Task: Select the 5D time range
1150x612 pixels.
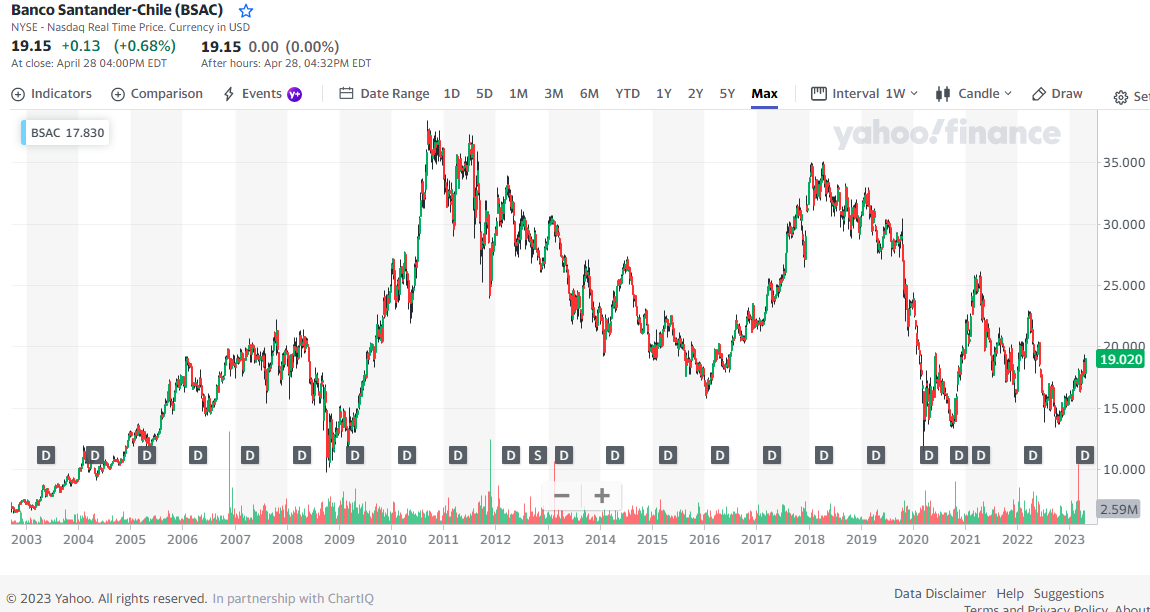Action: (x=484, y=94)
